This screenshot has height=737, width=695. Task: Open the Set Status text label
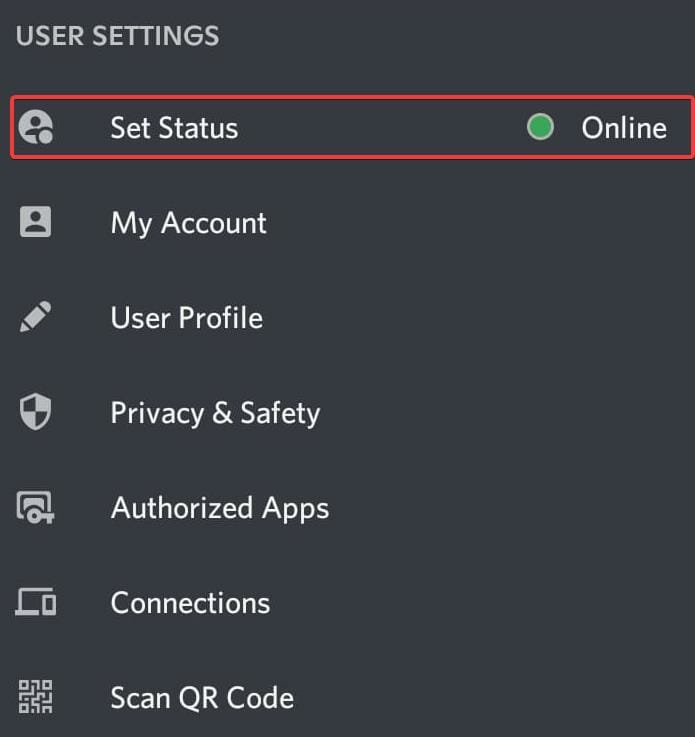pos(174,128)
